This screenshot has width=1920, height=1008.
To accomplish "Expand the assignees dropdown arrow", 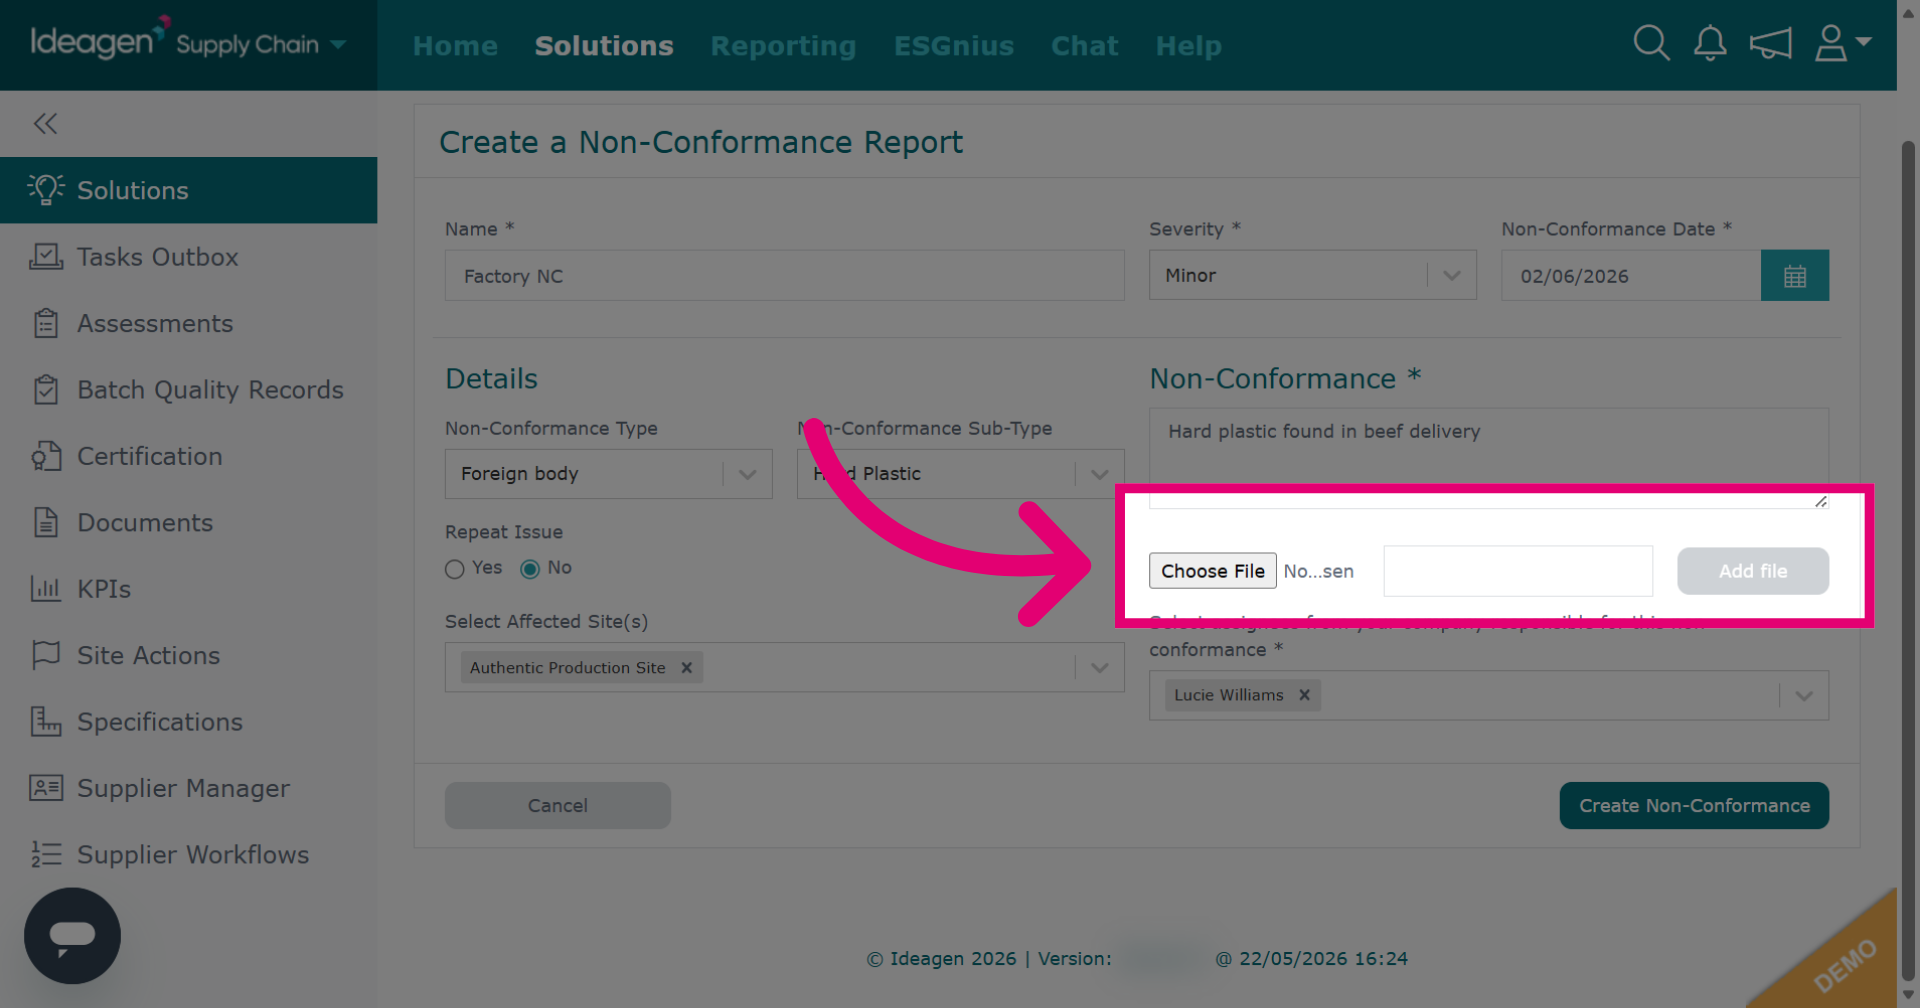I will tap(1804, 695).
